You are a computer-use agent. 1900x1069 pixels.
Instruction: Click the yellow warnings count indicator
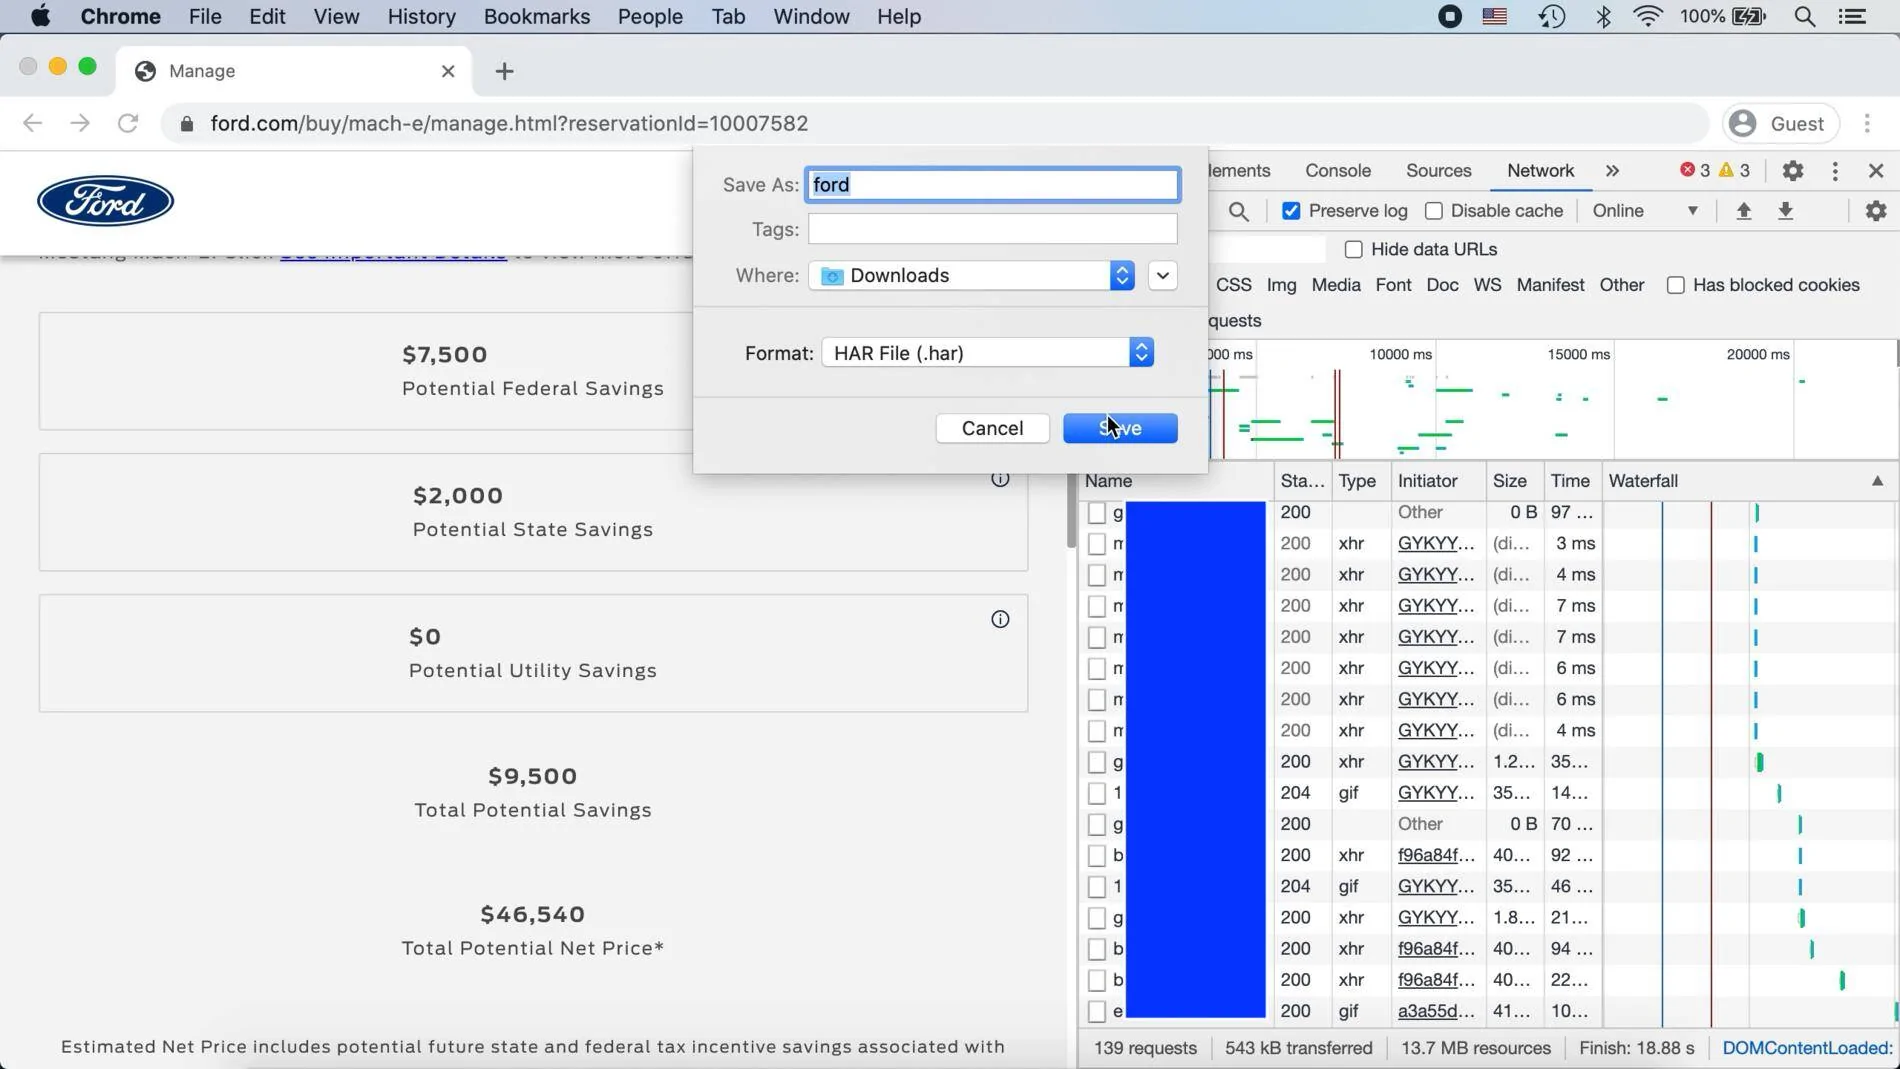click(x=1734, y=171)
